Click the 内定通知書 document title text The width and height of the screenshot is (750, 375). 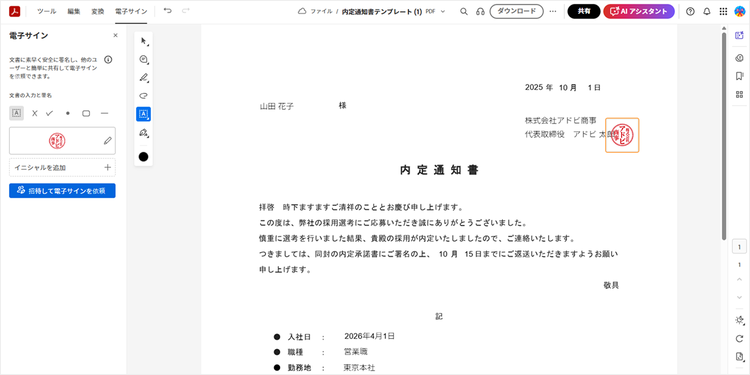pos(439,170)
